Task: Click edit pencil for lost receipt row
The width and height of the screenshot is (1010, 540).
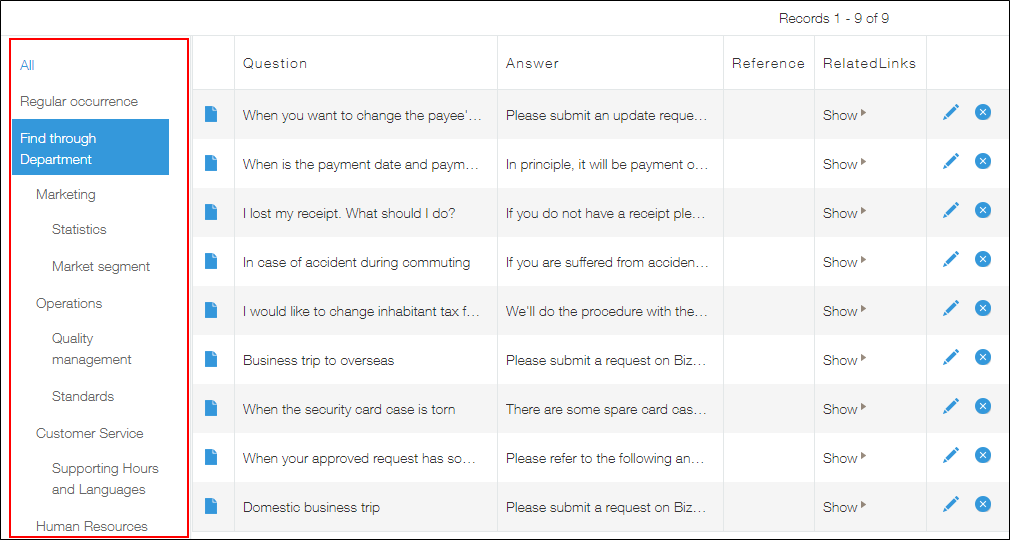Action: pyautogui.click(x=951, y=210)
